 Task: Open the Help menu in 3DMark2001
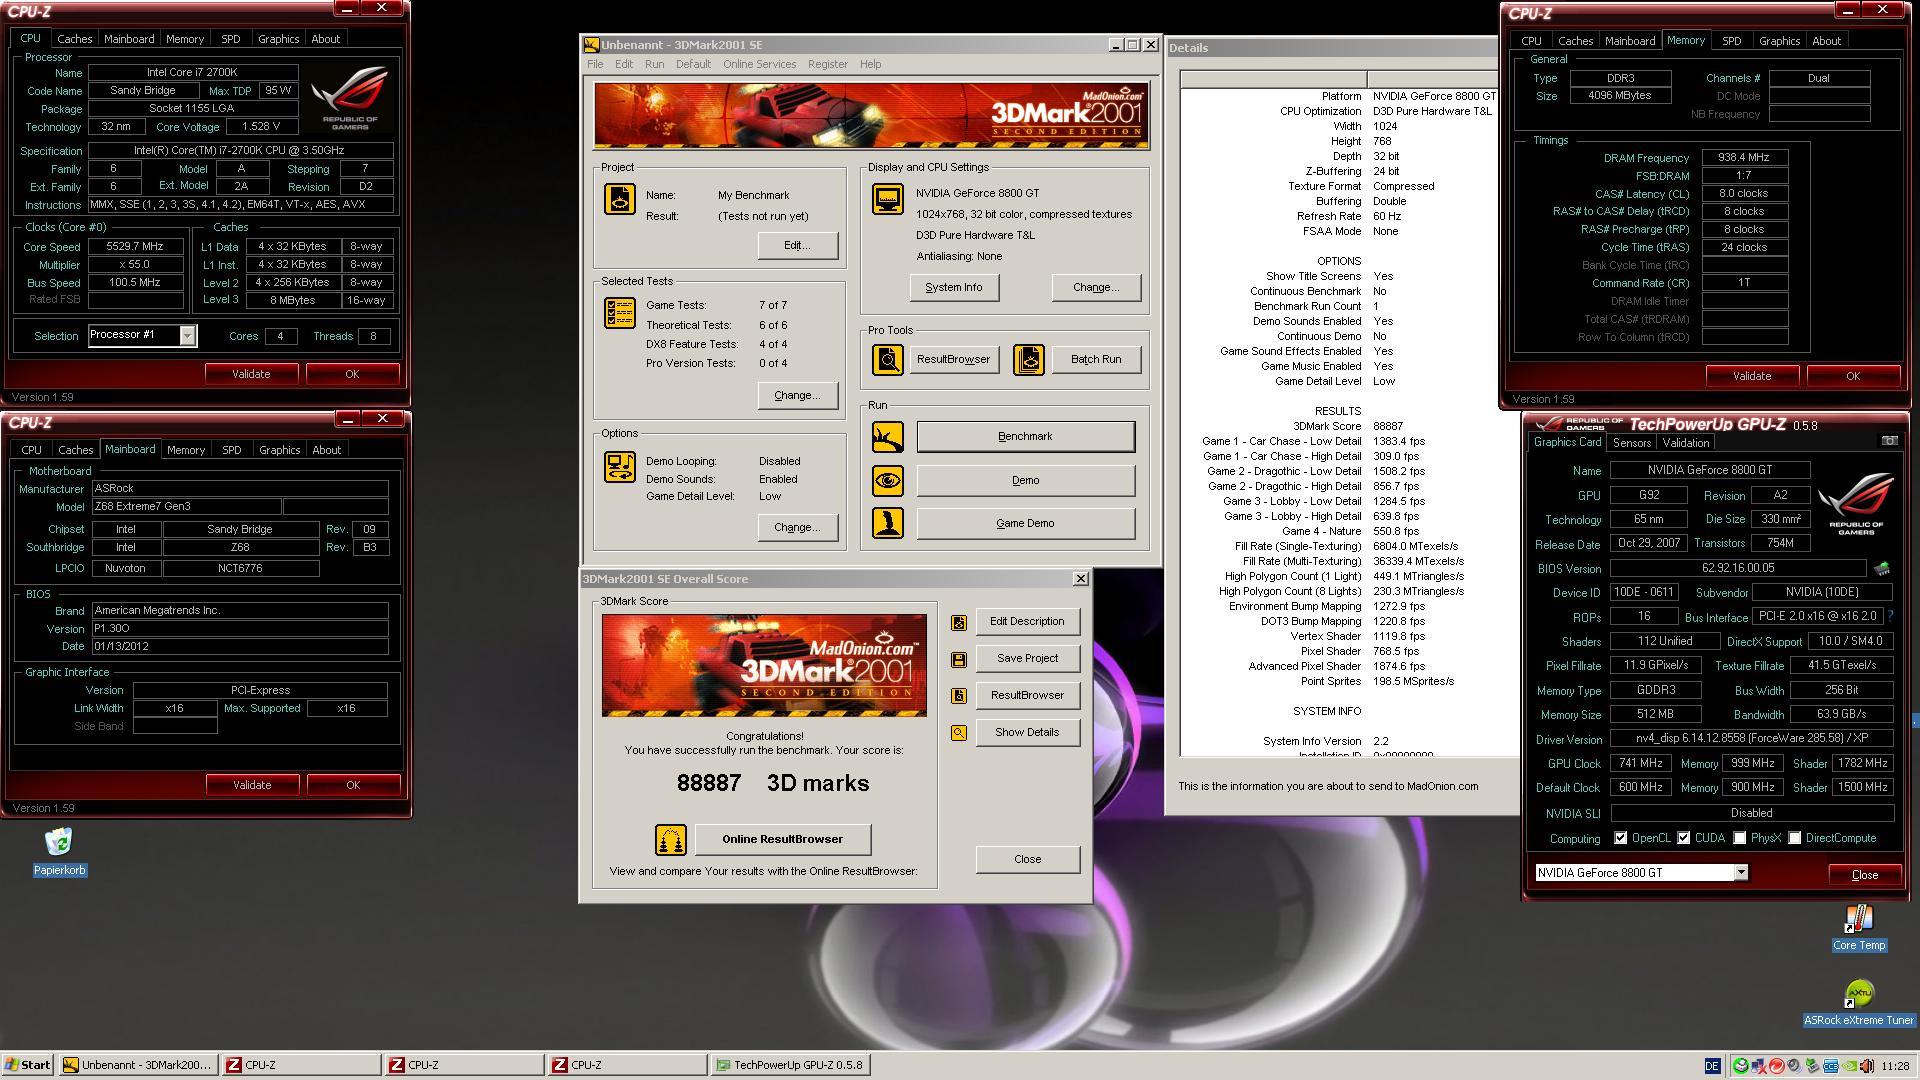pyautogui.click(x=870, y=64)
